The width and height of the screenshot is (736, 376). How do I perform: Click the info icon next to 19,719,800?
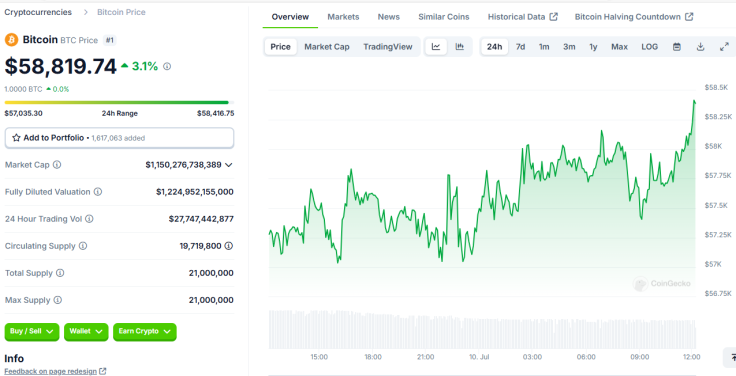click(229, 246)
